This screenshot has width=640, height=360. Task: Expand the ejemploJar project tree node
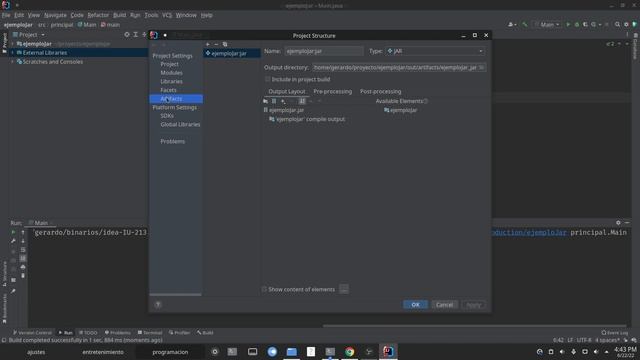(12, 44)
